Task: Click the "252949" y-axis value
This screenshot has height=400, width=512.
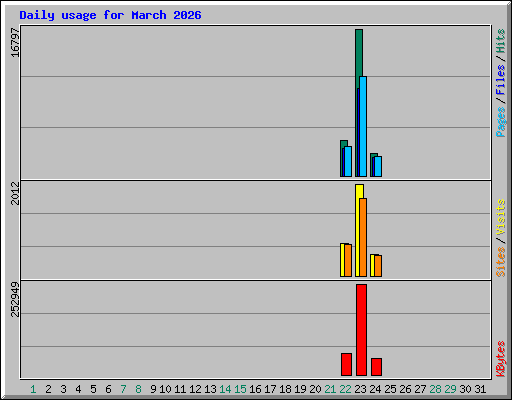Action: coord(15,299)
